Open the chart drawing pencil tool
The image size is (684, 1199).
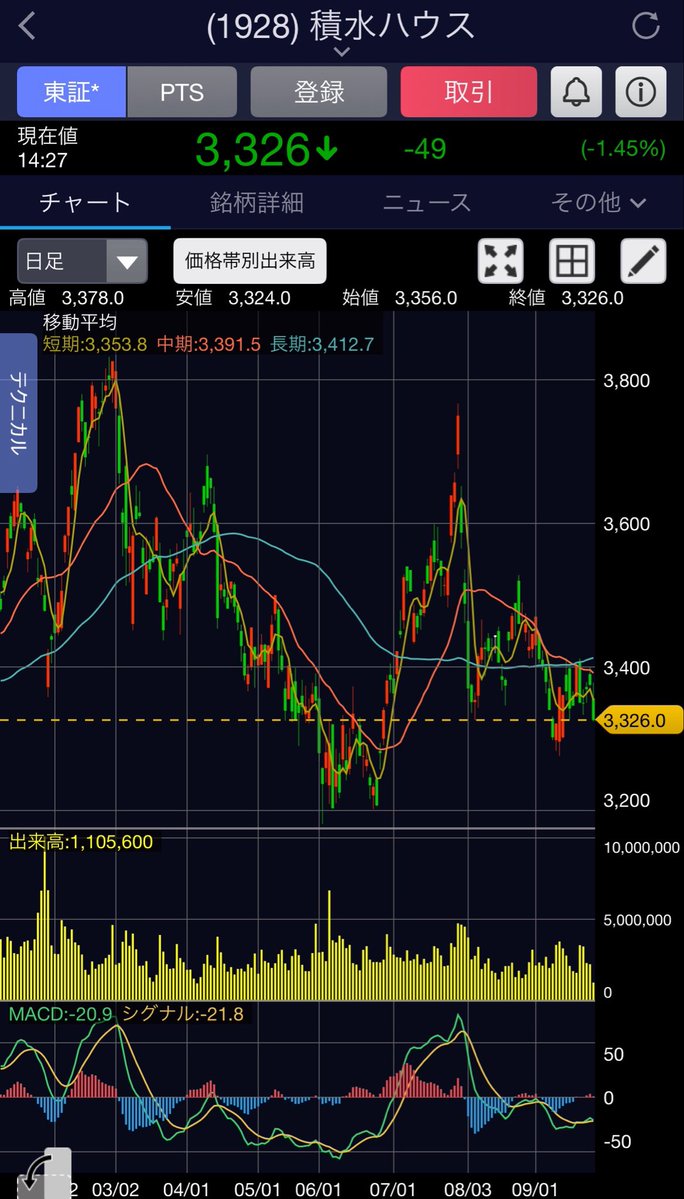pyautogui.click(x=643, y=261)
